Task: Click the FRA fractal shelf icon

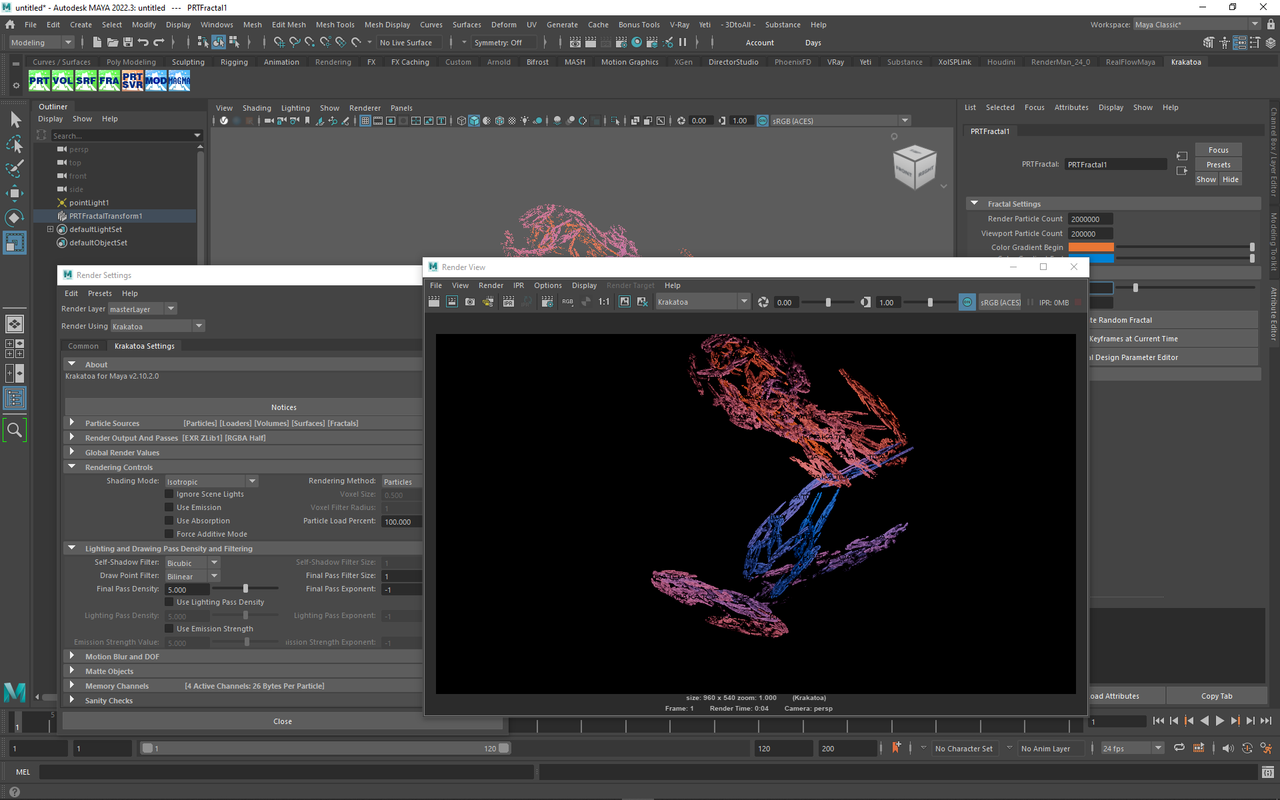Action: tap(109, 81)
